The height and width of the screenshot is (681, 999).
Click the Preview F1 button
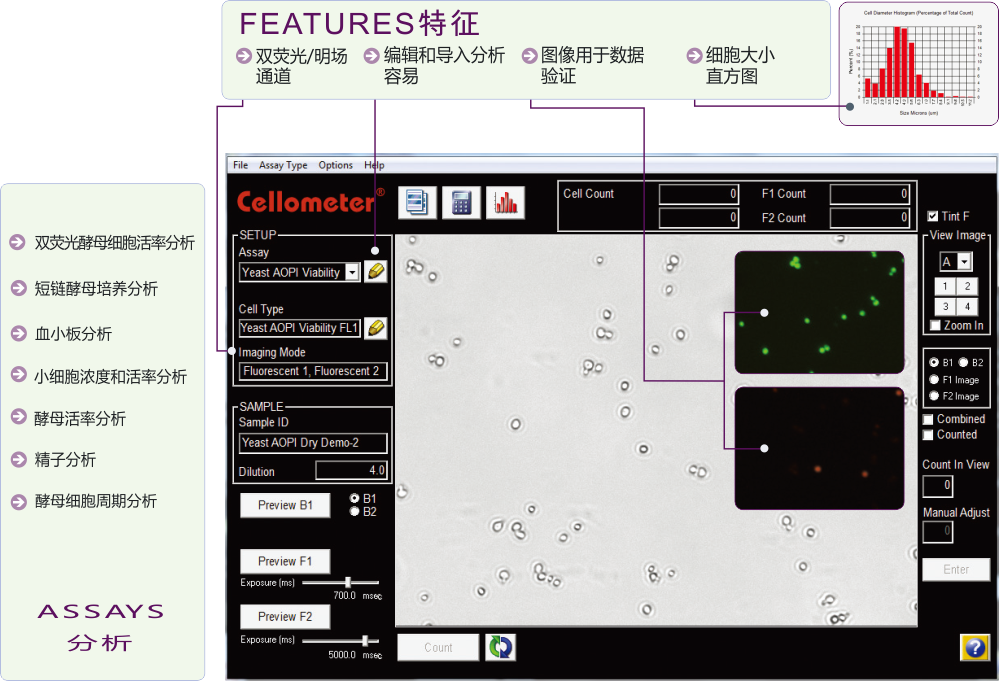[x=285, y=561]
